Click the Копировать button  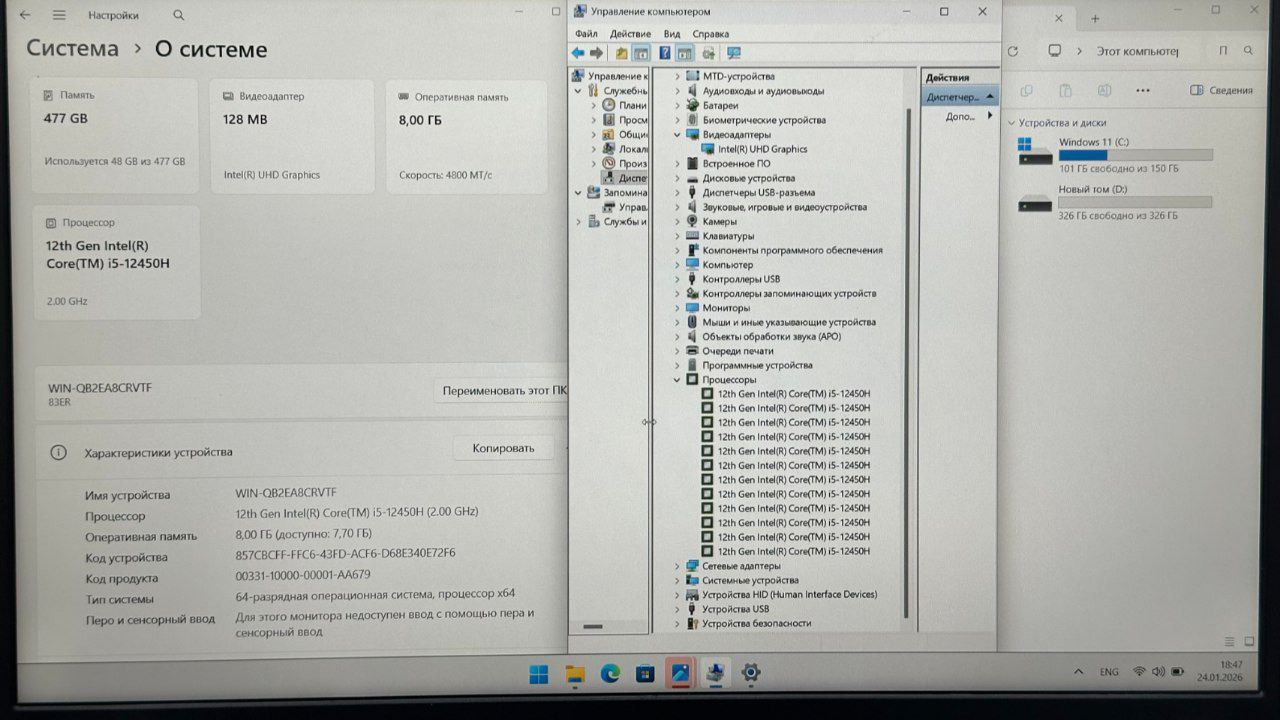(x=503, y=448)
